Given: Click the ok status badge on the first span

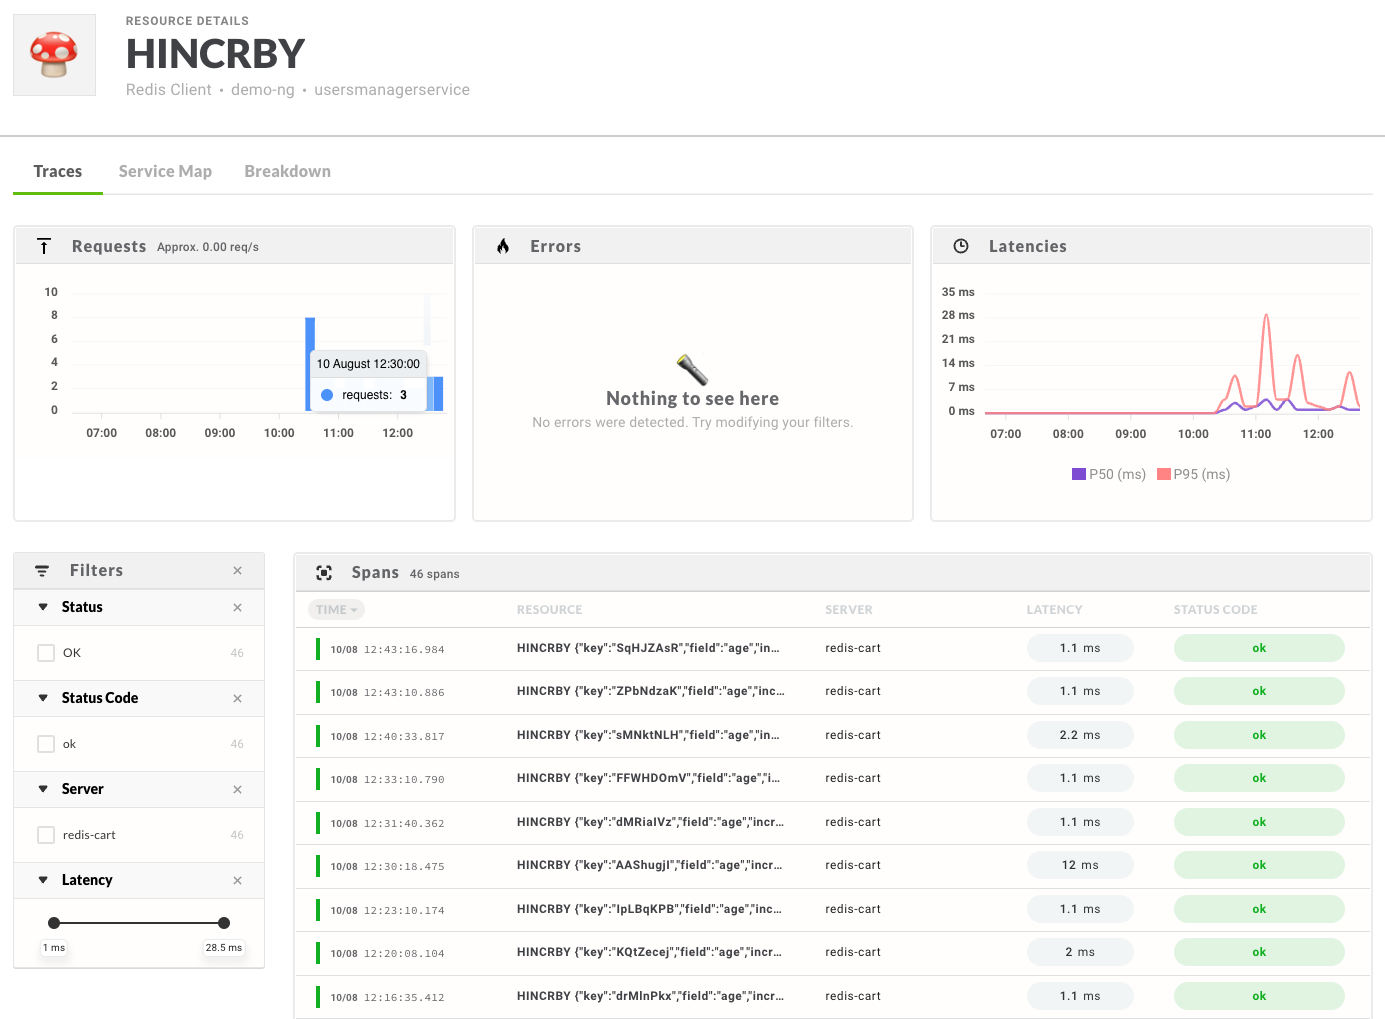Looking at the screenshot, I should pos(1259,647).
